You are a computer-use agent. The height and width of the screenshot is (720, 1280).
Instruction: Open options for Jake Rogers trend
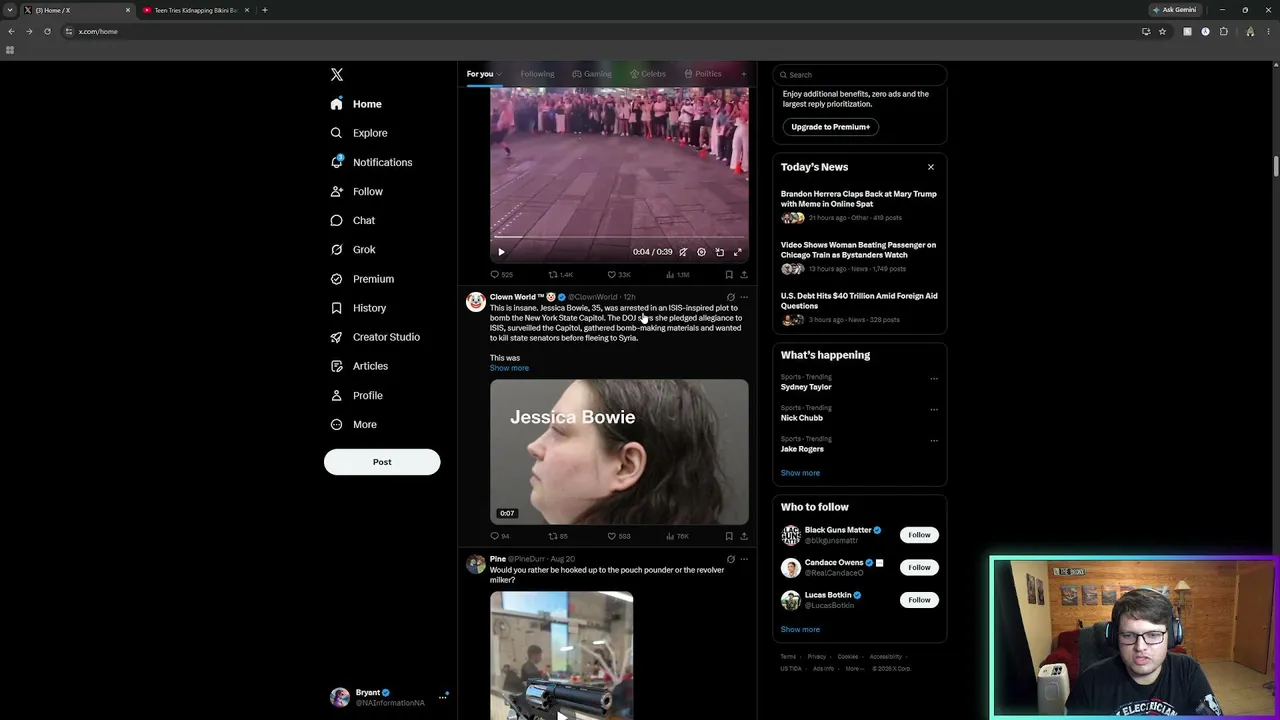934,441
